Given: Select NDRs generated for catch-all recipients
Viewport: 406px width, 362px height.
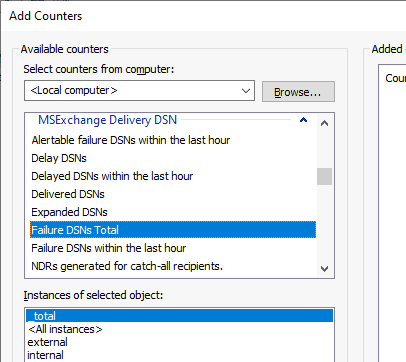Looking at the screenshot, I should click(127, 266).
